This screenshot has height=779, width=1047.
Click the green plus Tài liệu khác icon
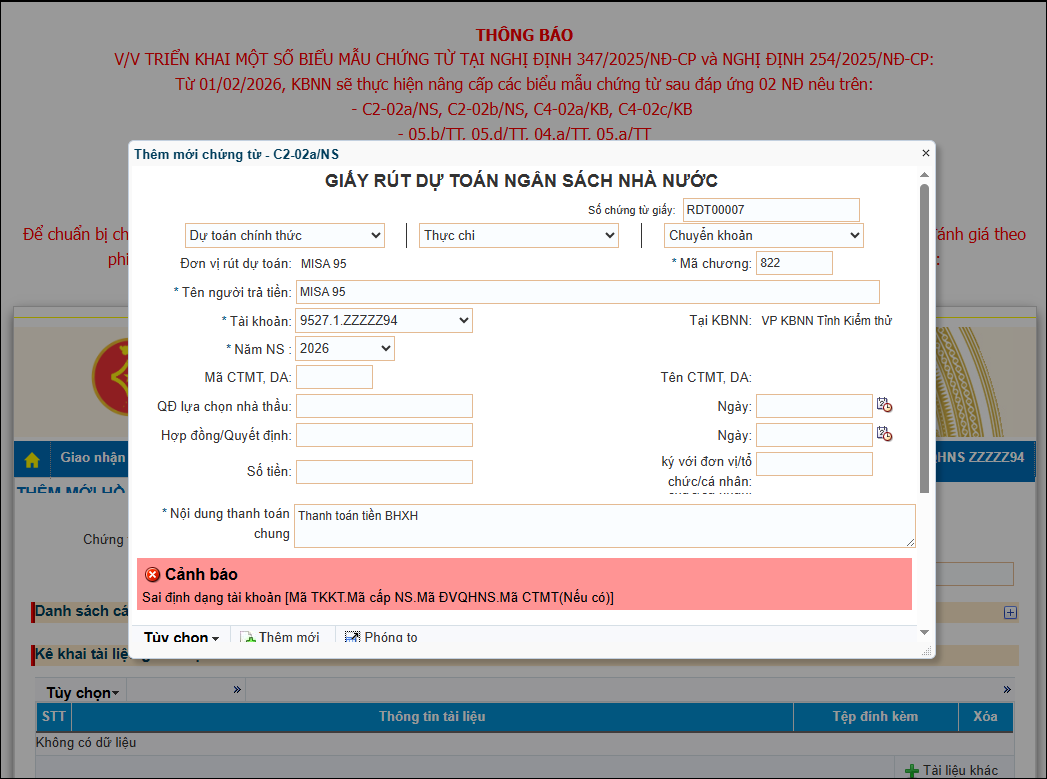point(911,771)
